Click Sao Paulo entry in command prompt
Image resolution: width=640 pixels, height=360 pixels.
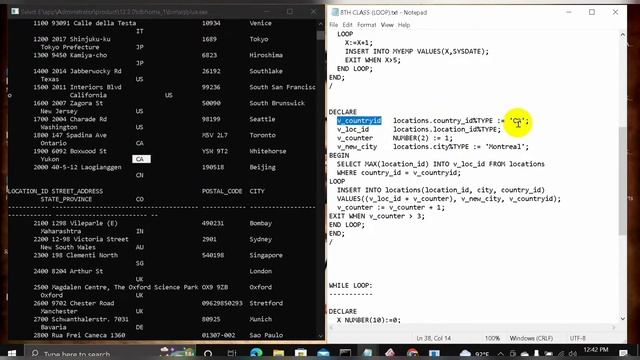tap(266, 335)
